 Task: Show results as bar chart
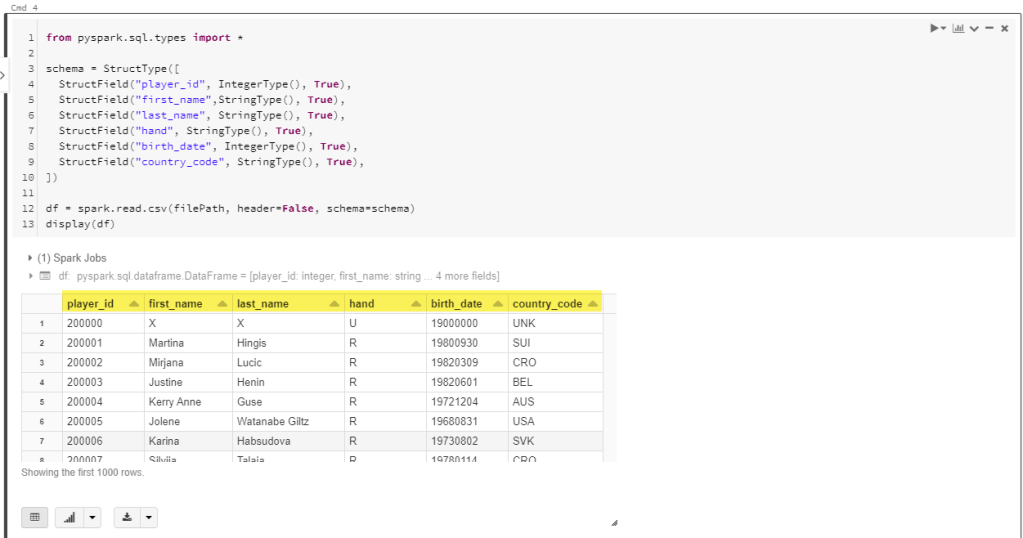[70, 517]
